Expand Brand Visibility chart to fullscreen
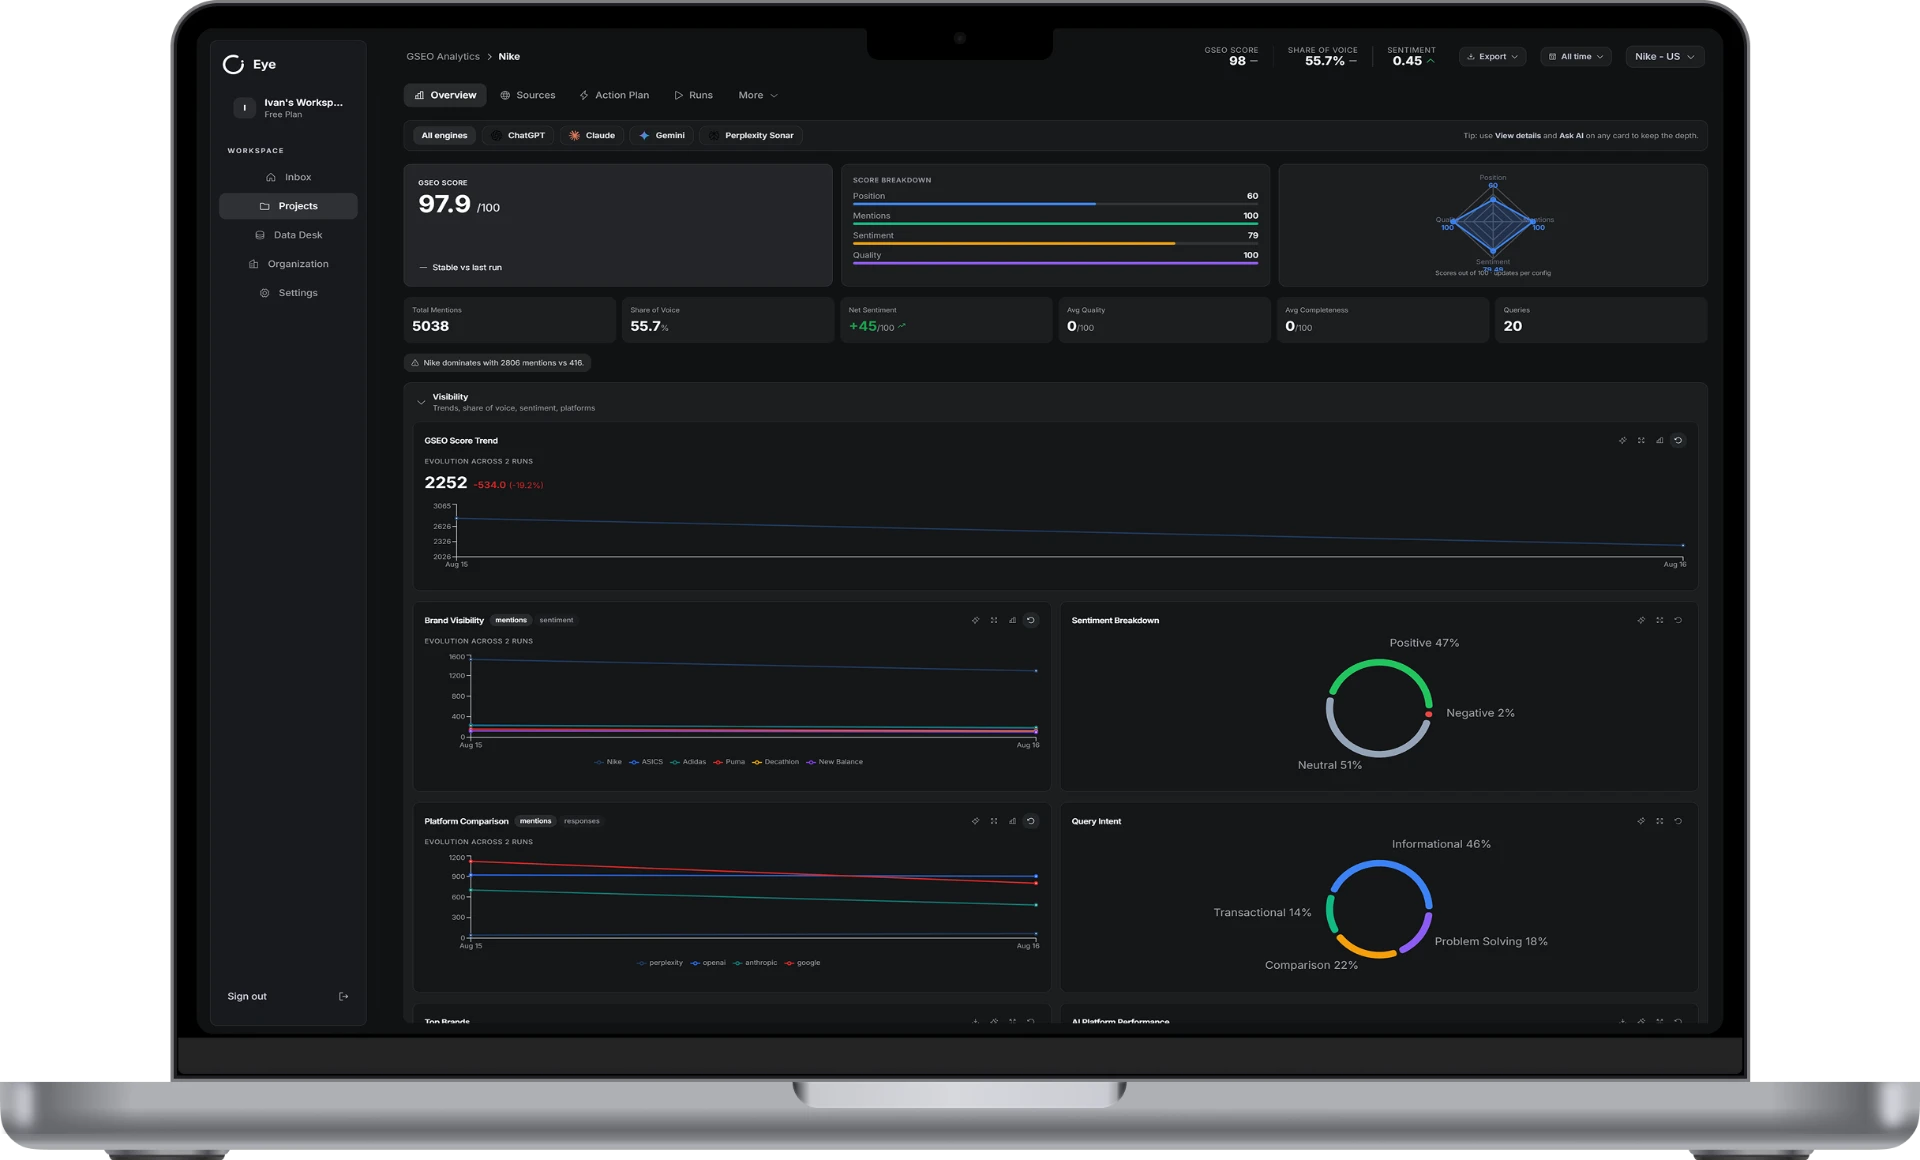 [994, 620]
